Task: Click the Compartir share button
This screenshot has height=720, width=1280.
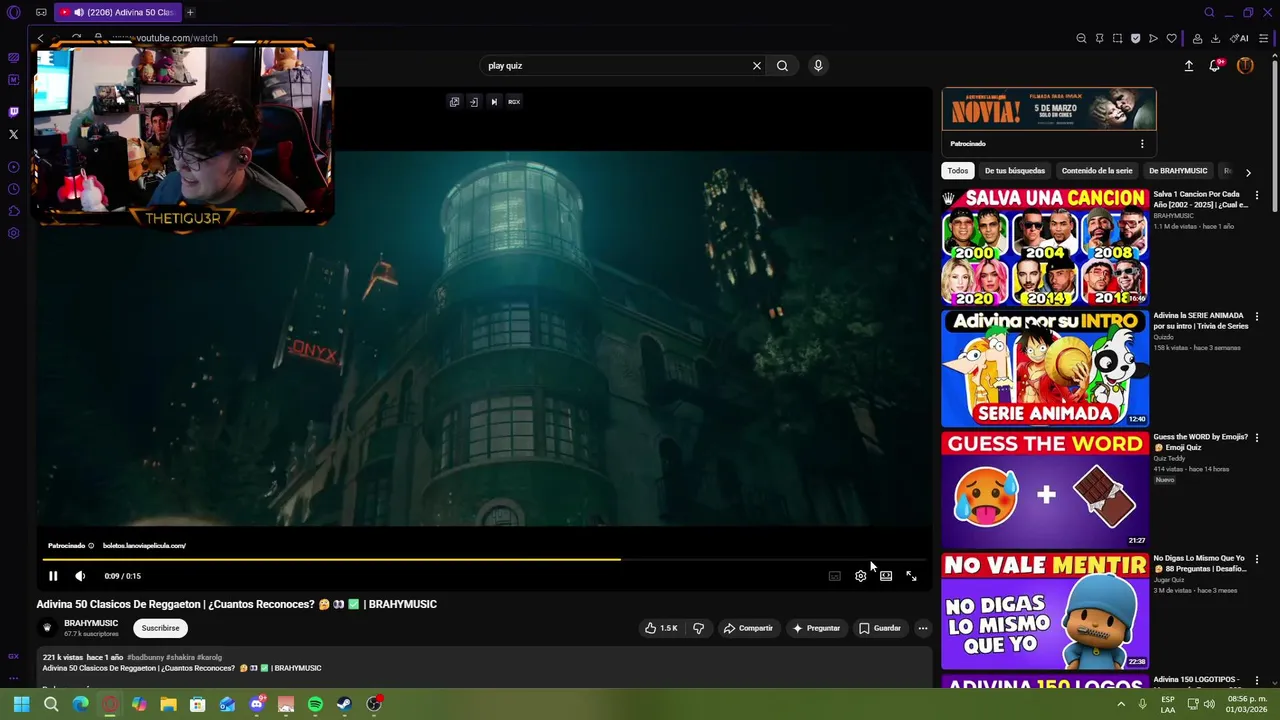Action: click(748, 628)
